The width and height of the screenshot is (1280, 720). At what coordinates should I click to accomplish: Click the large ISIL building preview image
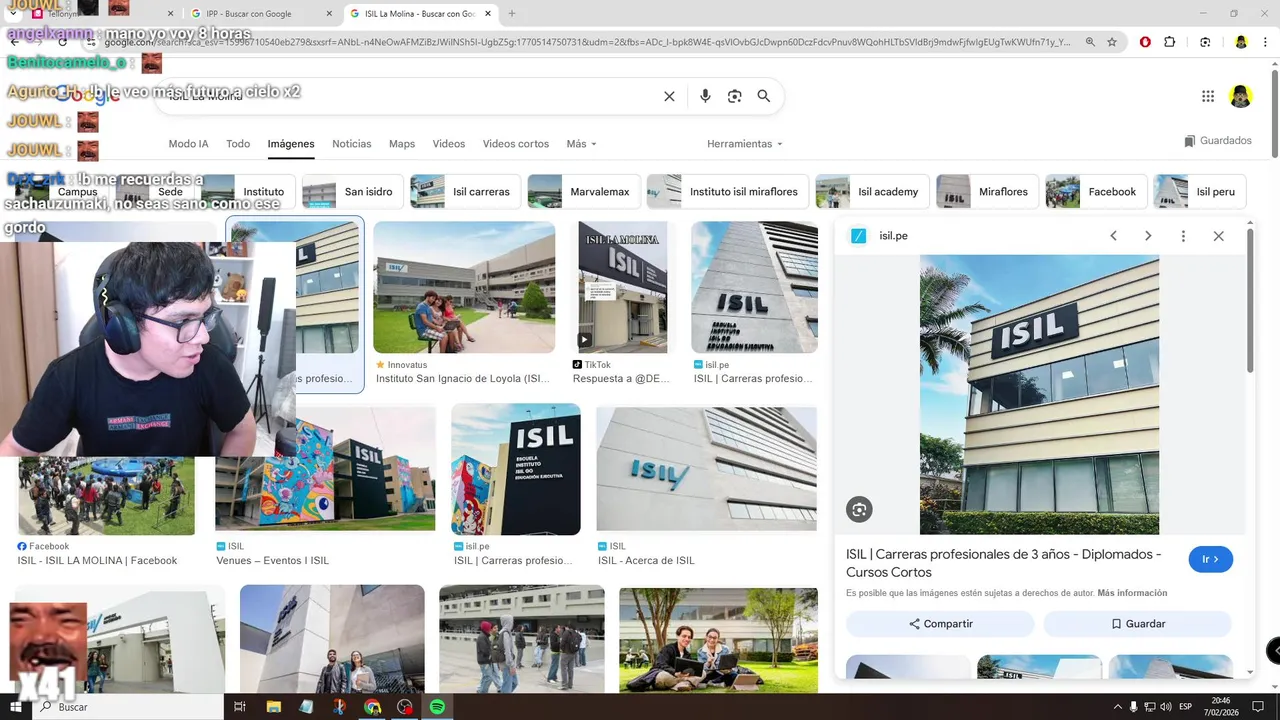click(x=1039, y=395)
